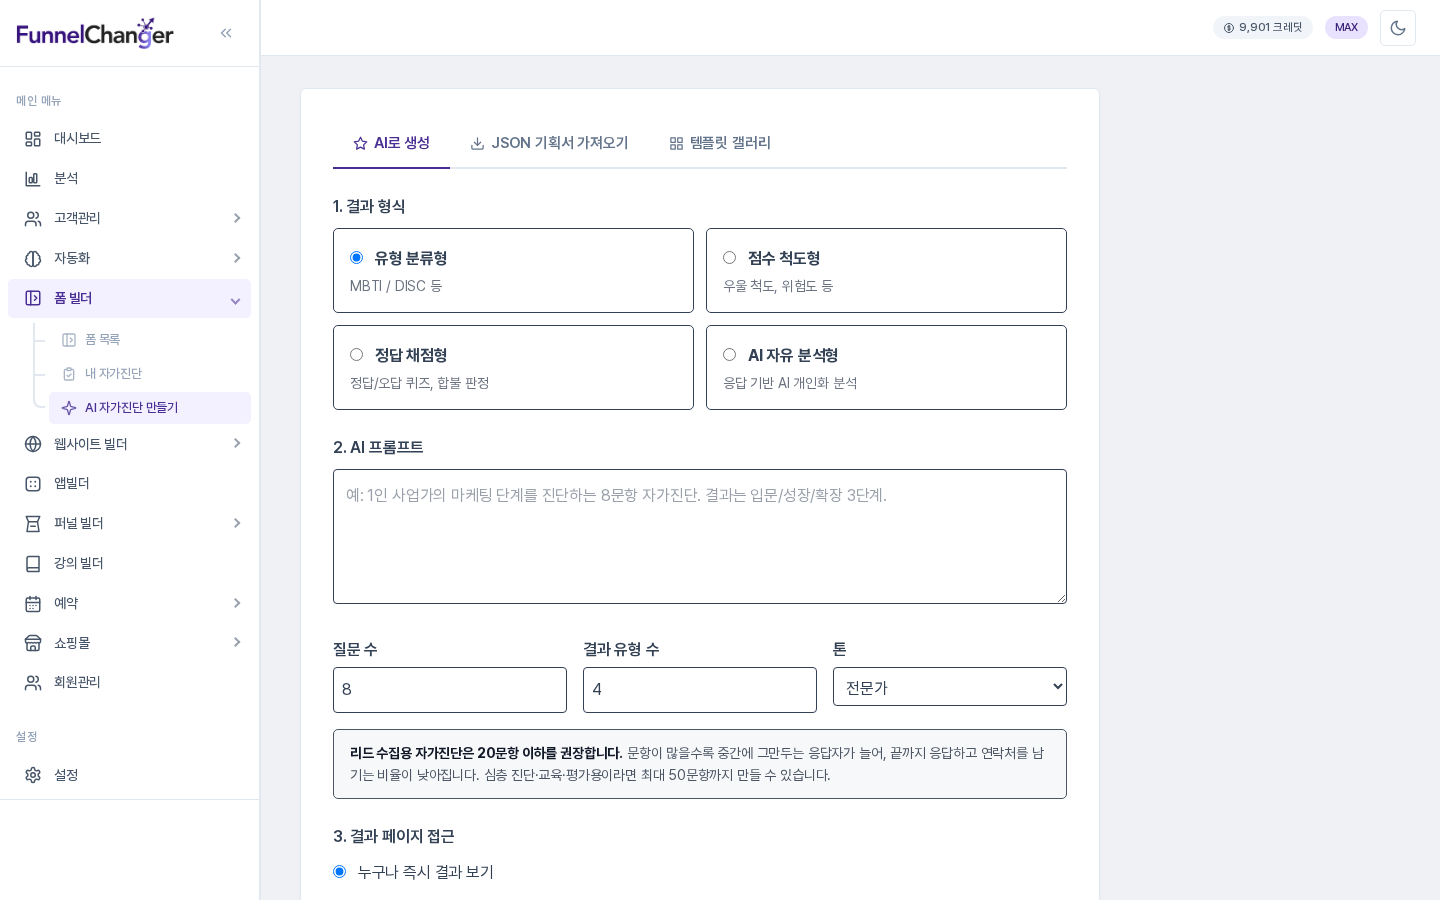Expand the 쇼핑몰 submenu chevron
Viewport: 1440px width, 900px height.
click(x=237, y=642)
